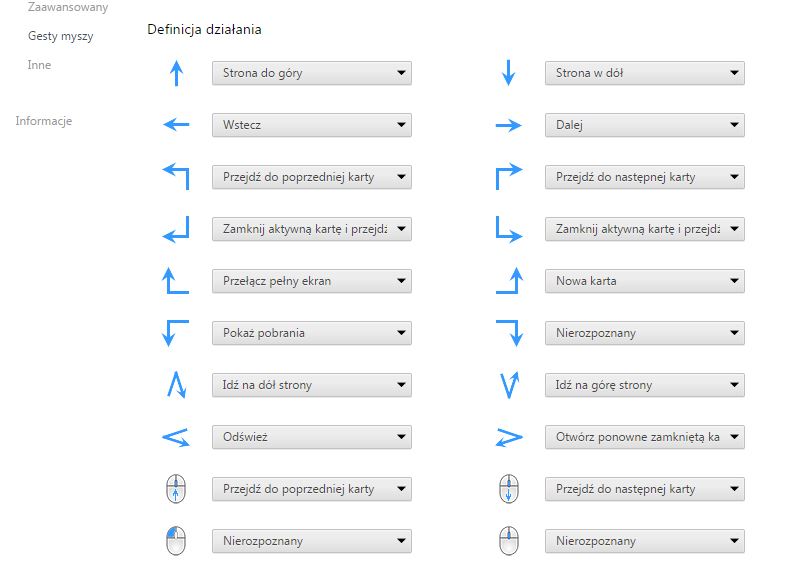Open the Informacje sidebar link

[x=44, y=121]
